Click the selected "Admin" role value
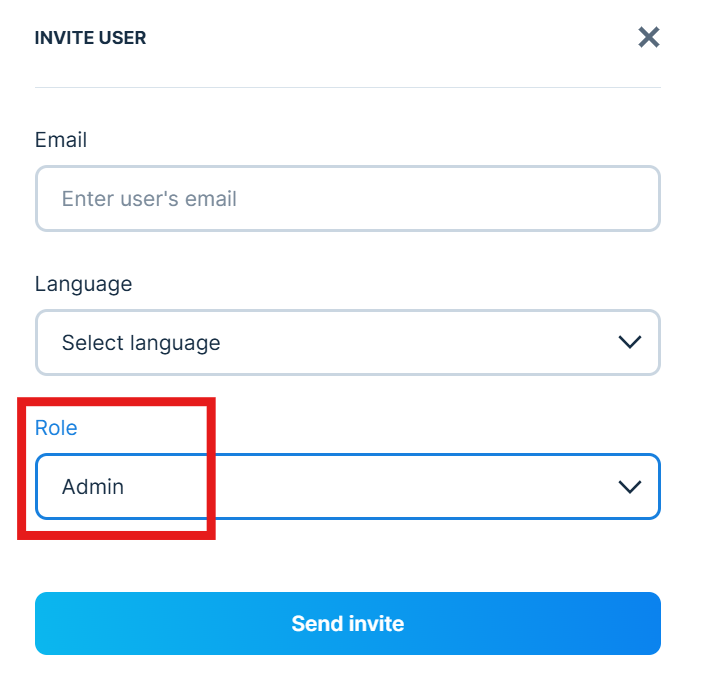This screenshot has width=708, height=682. click(93, 487)
